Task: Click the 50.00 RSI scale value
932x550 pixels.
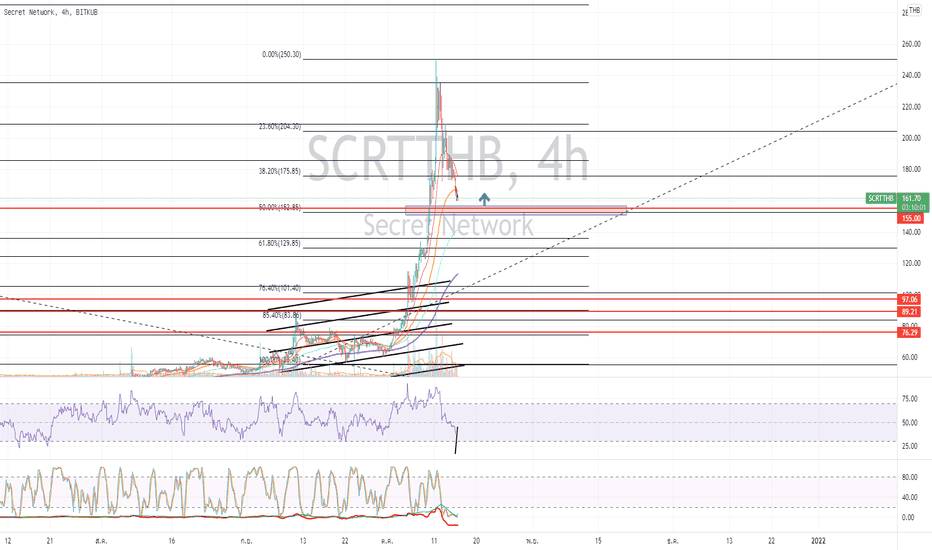Action: click(x=909, y=423)
